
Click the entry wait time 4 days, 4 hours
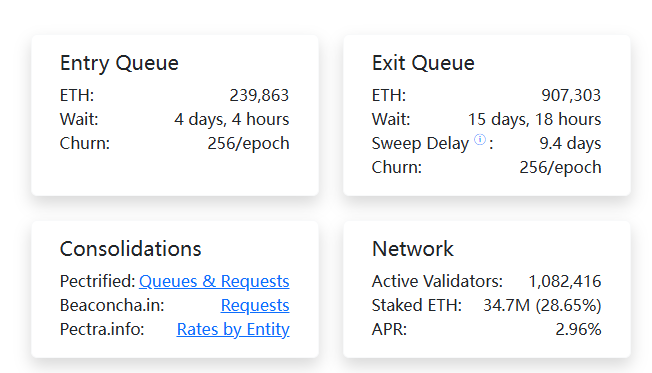pyautogui.click(x=232, y=119)
